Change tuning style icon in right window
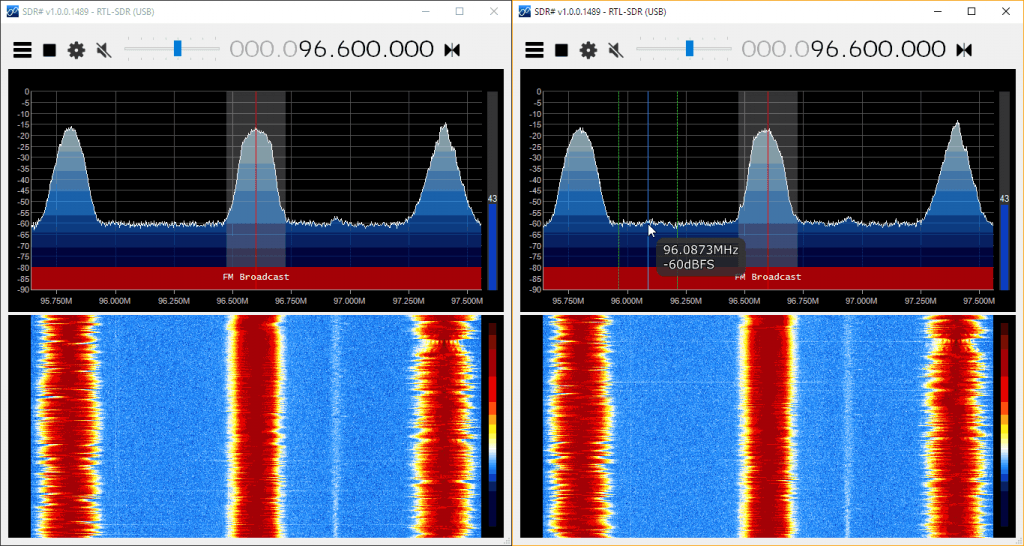Image resolution: width=1024 pixels, height=546 pixels. click(x=964, y=50)
